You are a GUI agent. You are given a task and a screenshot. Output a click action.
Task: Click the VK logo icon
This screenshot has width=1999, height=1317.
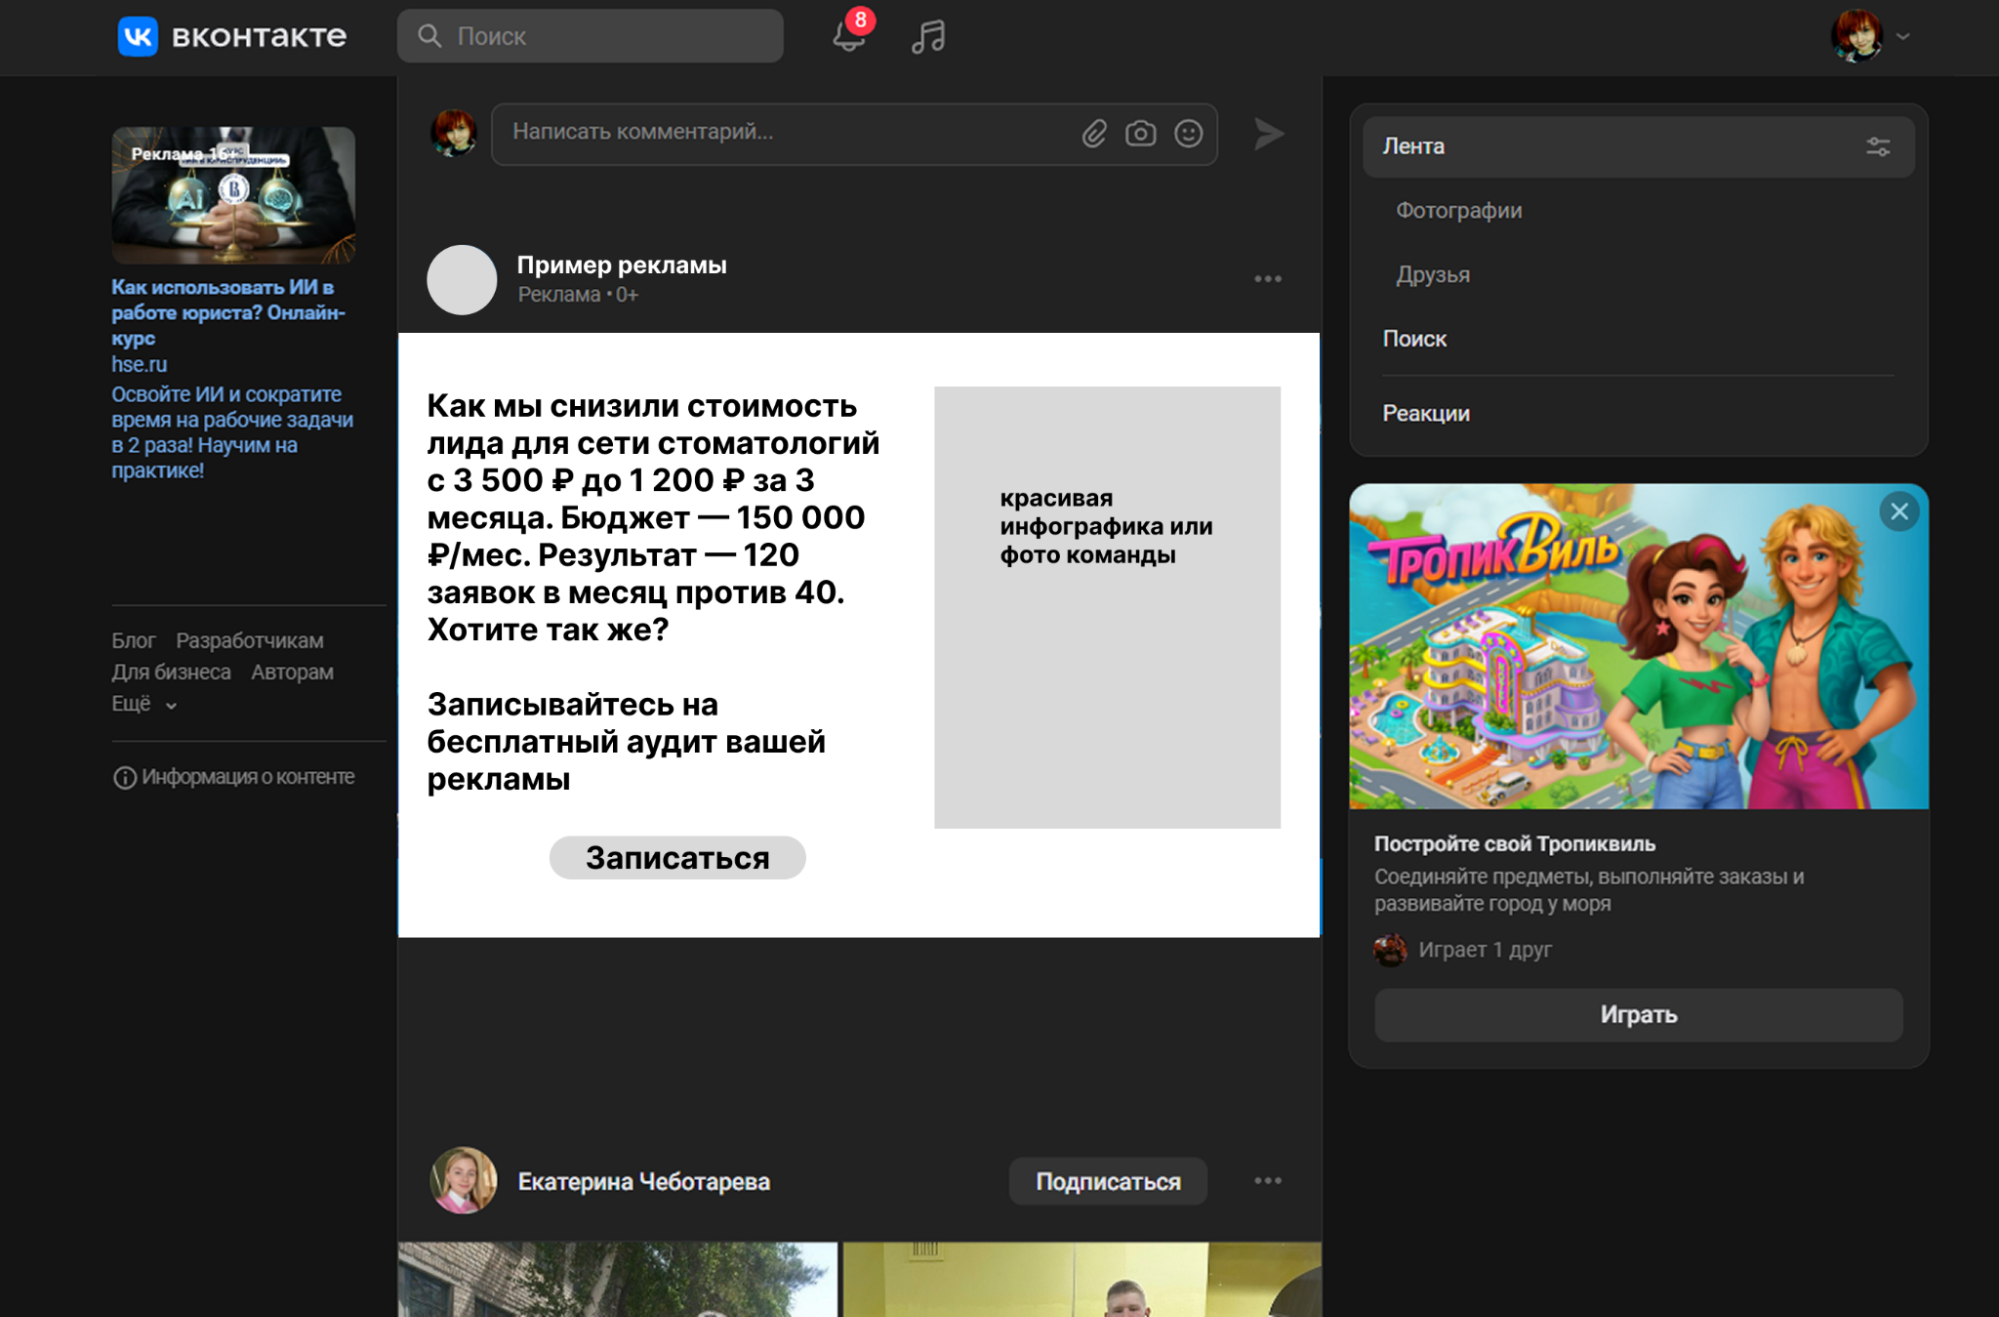137,37
